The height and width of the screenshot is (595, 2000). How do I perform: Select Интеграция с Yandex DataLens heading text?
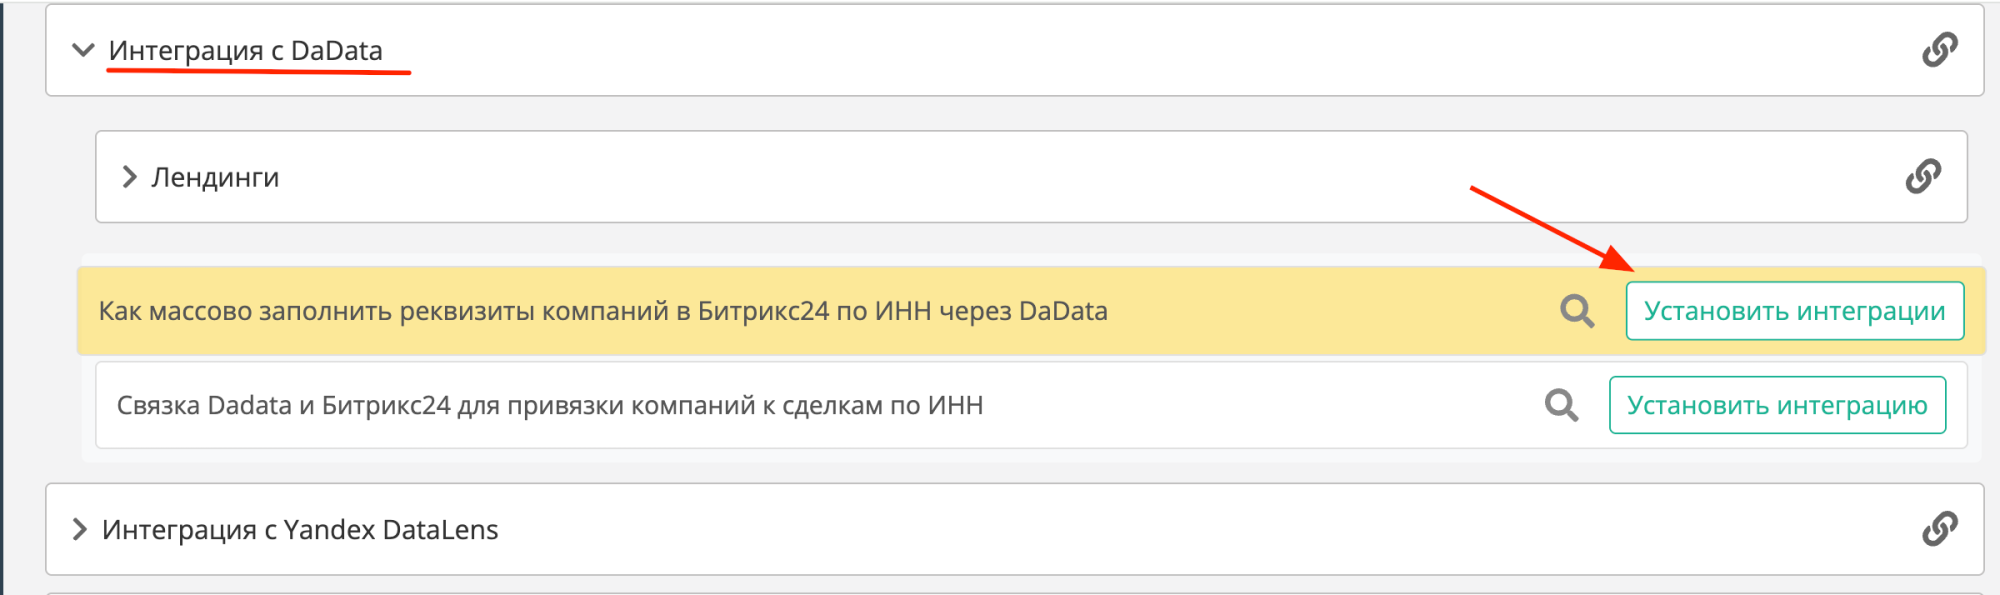[300, 529]
